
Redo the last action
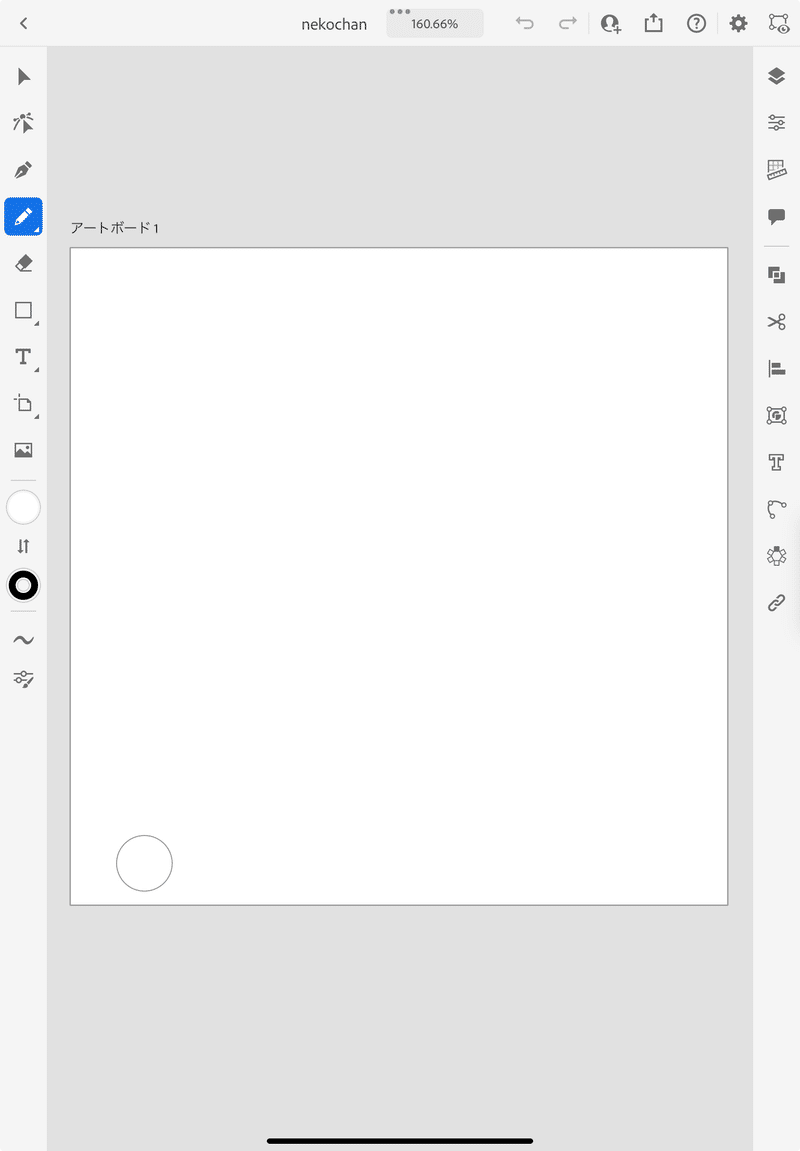567,23
